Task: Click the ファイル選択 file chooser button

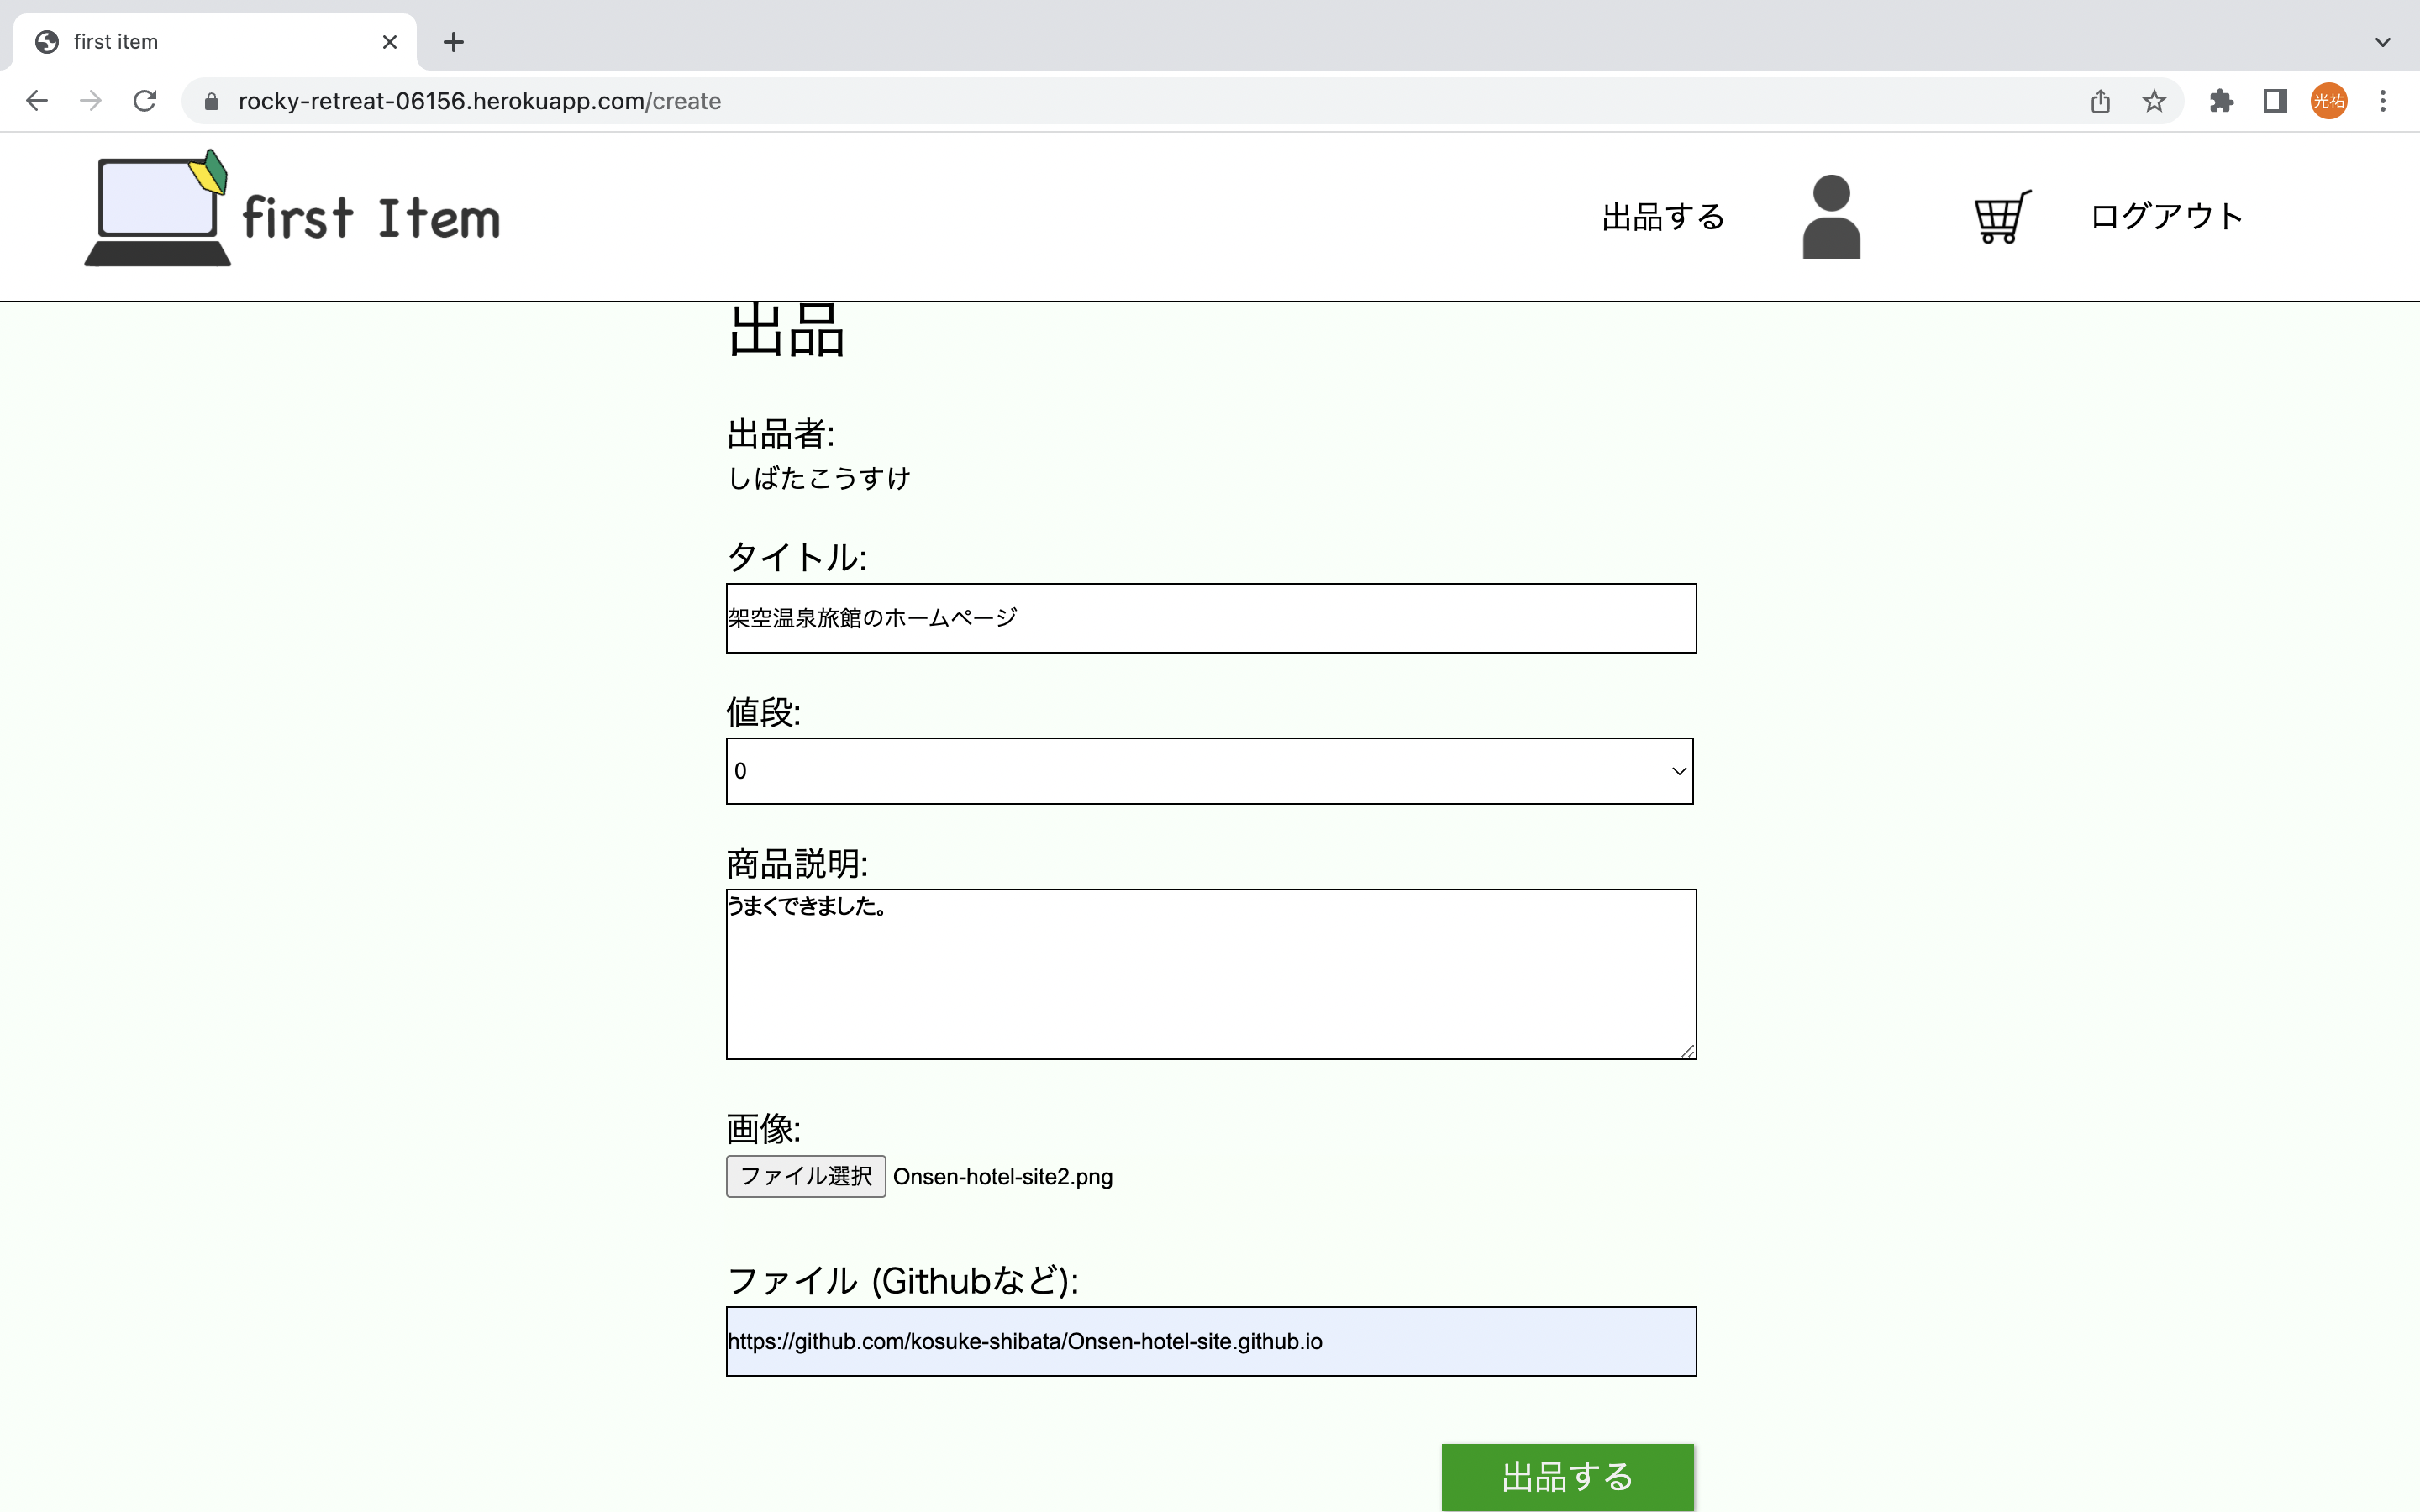Action: (x=806, y=1176)
